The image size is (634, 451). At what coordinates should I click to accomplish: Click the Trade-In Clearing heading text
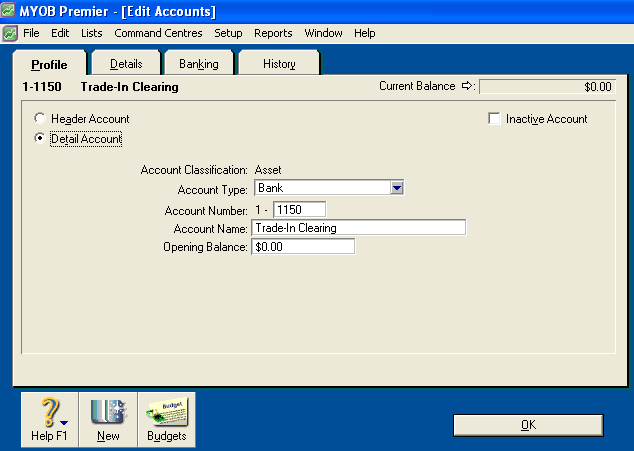tap(129, 87)
